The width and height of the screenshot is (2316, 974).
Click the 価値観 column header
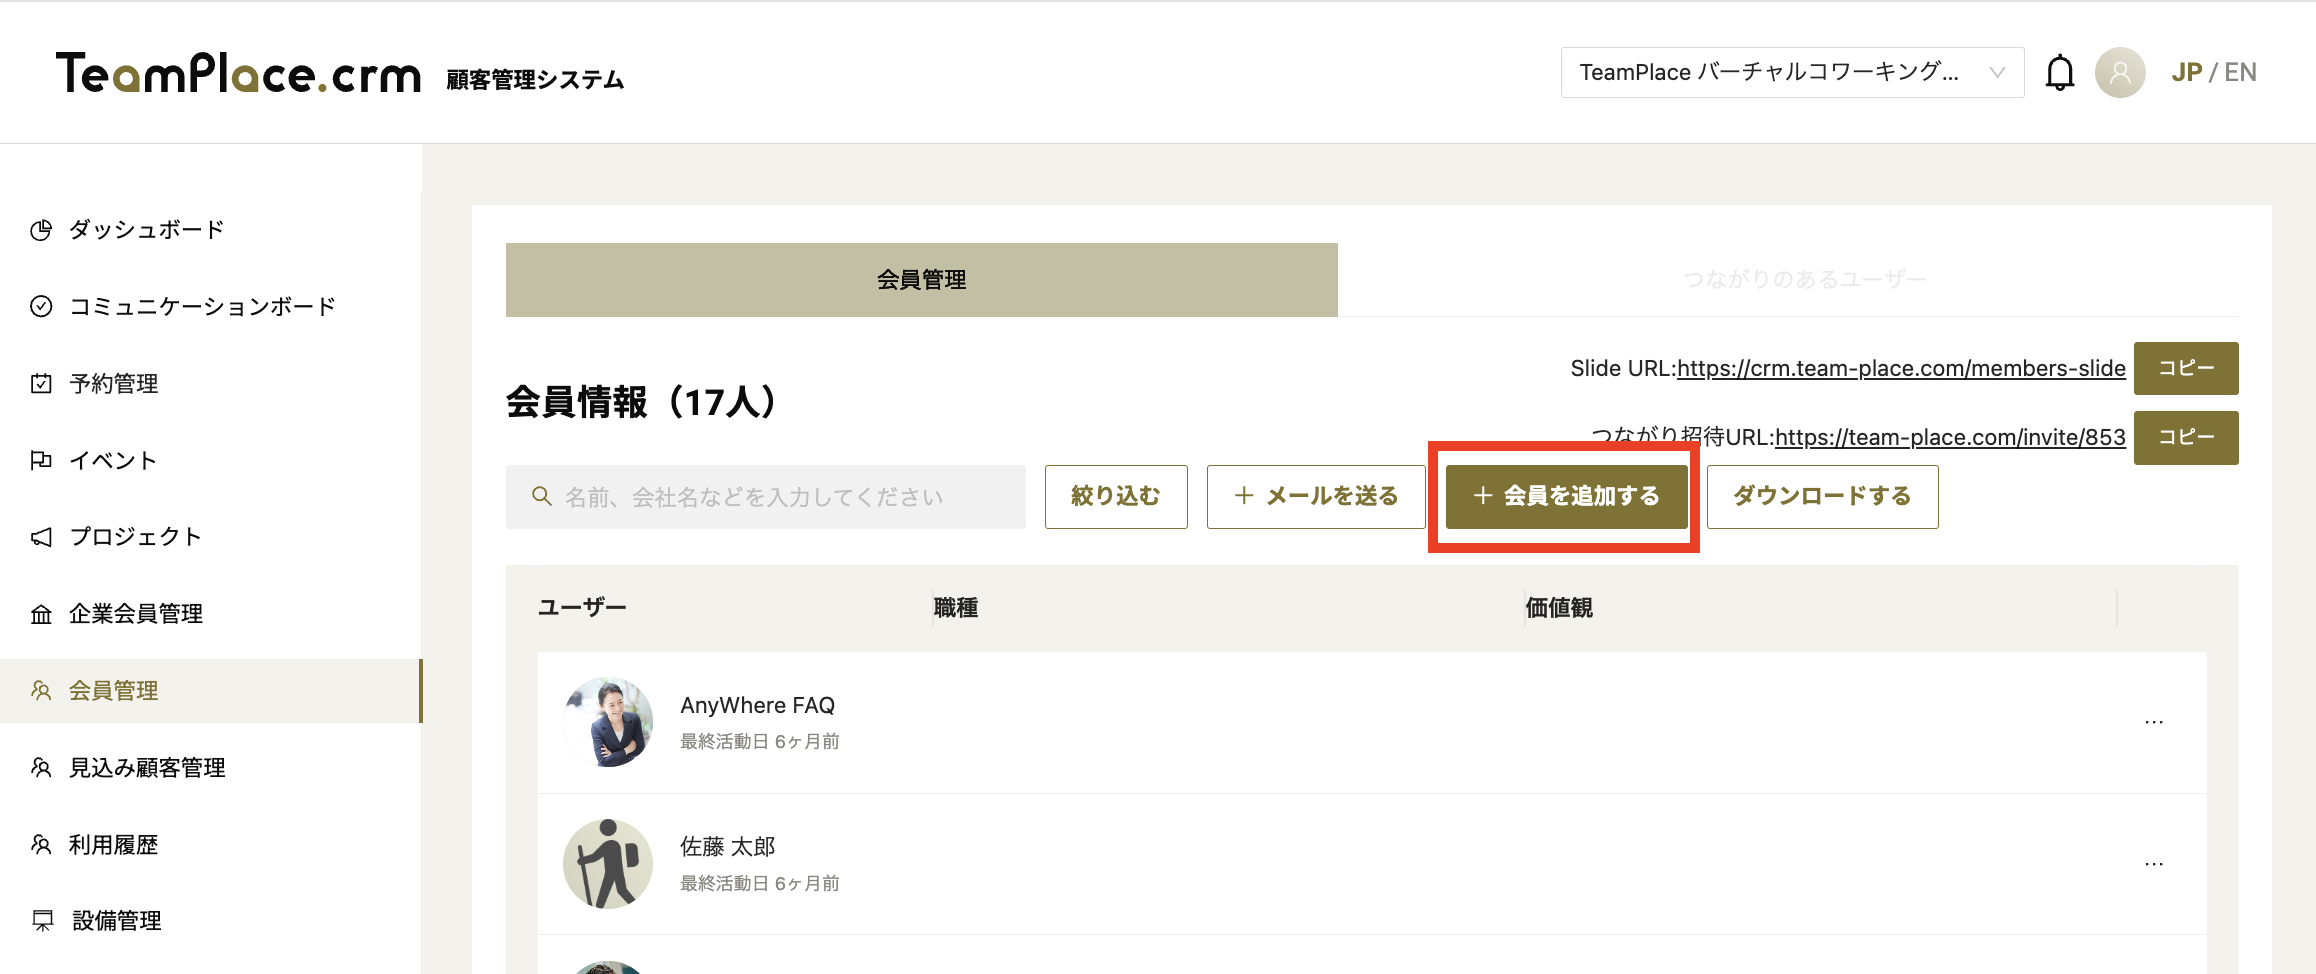tap(1559, 607)
